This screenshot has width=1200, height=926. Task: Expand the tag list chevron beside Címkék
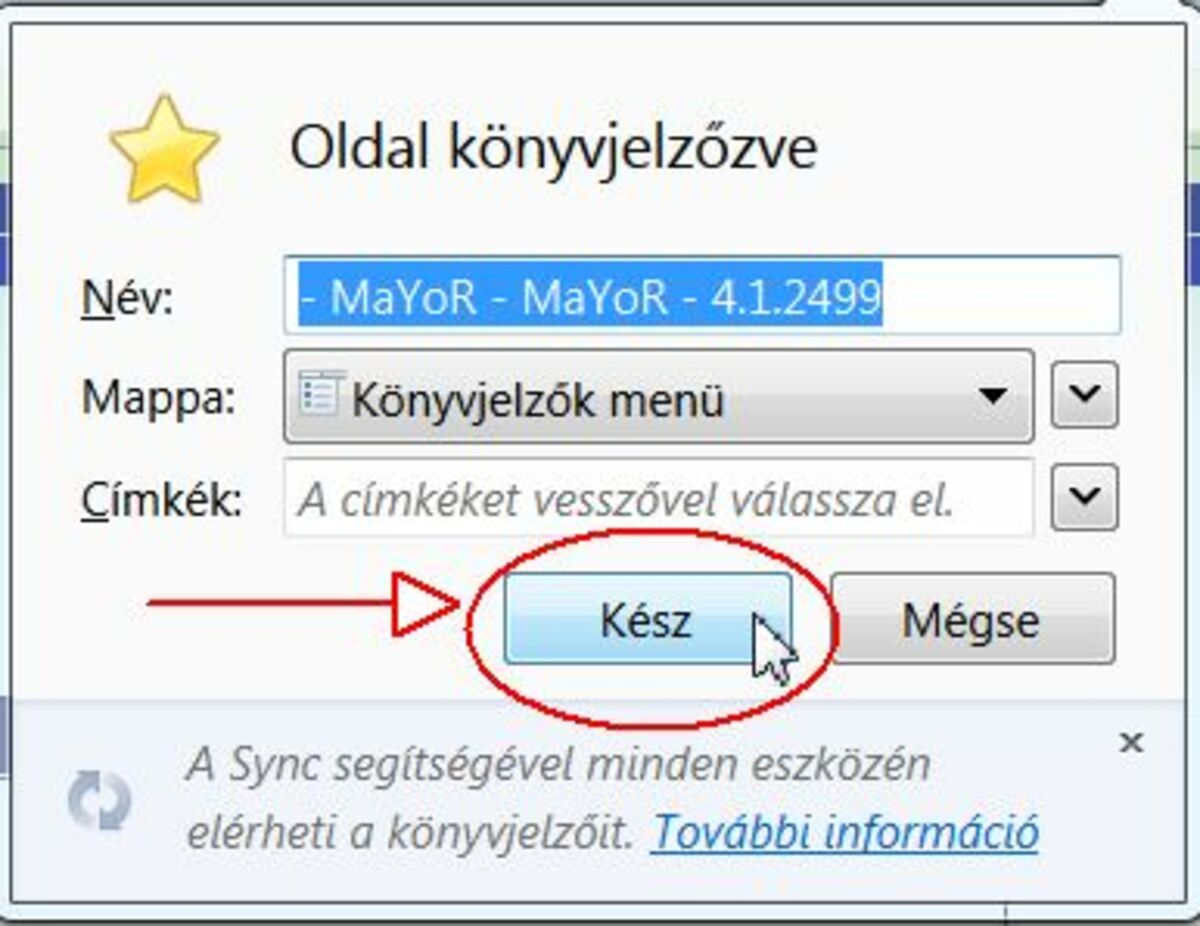1085,497
